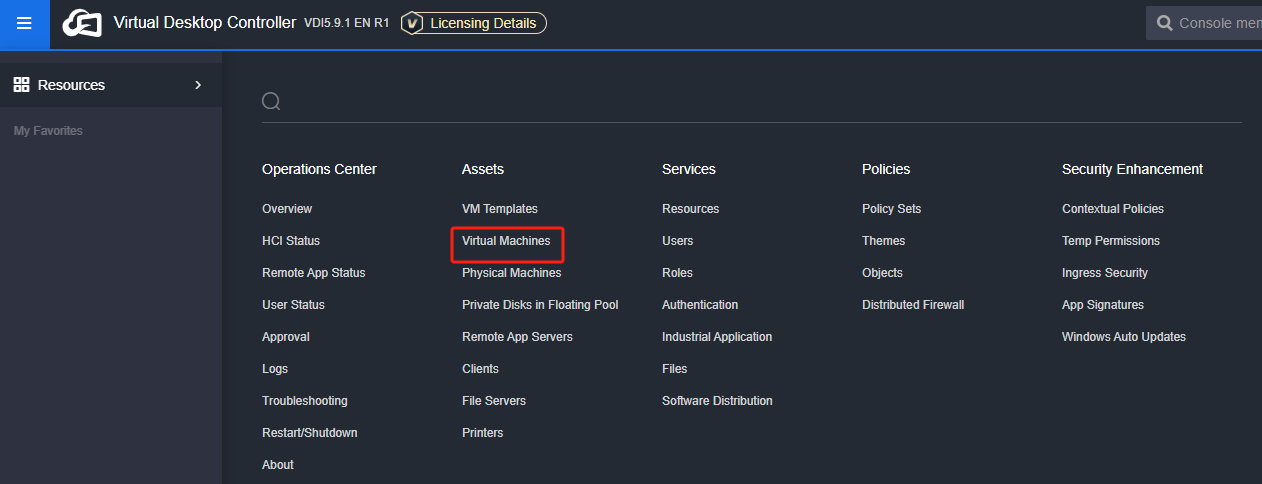Navigate to Distributed Firewall
This screenshot has height=484, width=1262.
(x=912, y=305)
